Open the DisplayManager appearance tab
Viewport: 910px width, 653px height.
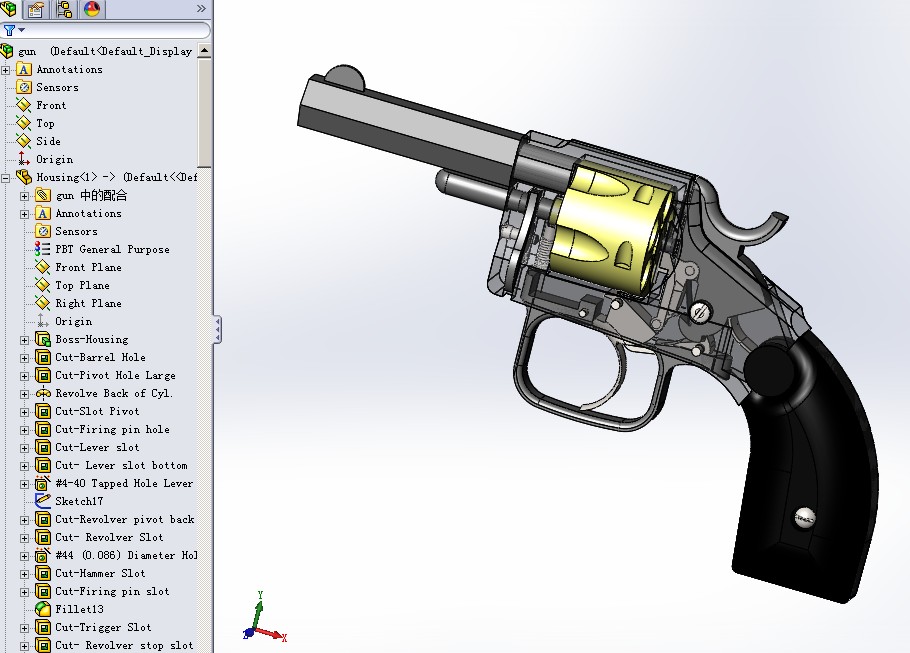[x=92, y=9]
